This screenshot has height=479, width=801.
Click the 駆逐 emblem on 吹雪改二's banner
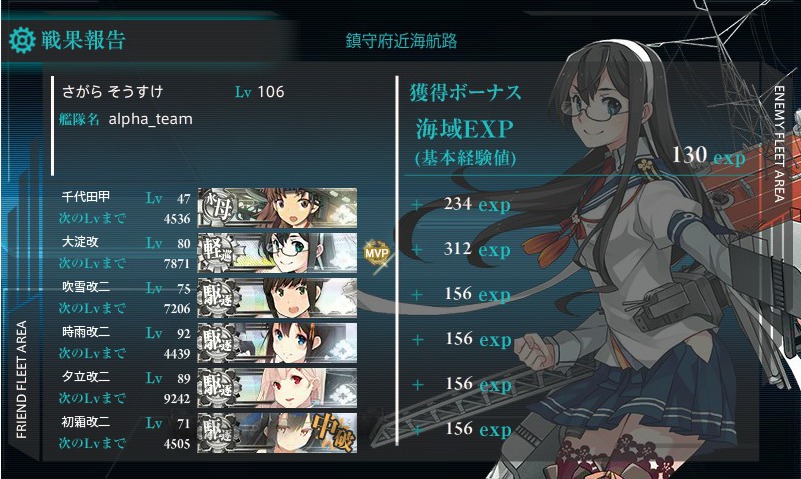(219, 297)
